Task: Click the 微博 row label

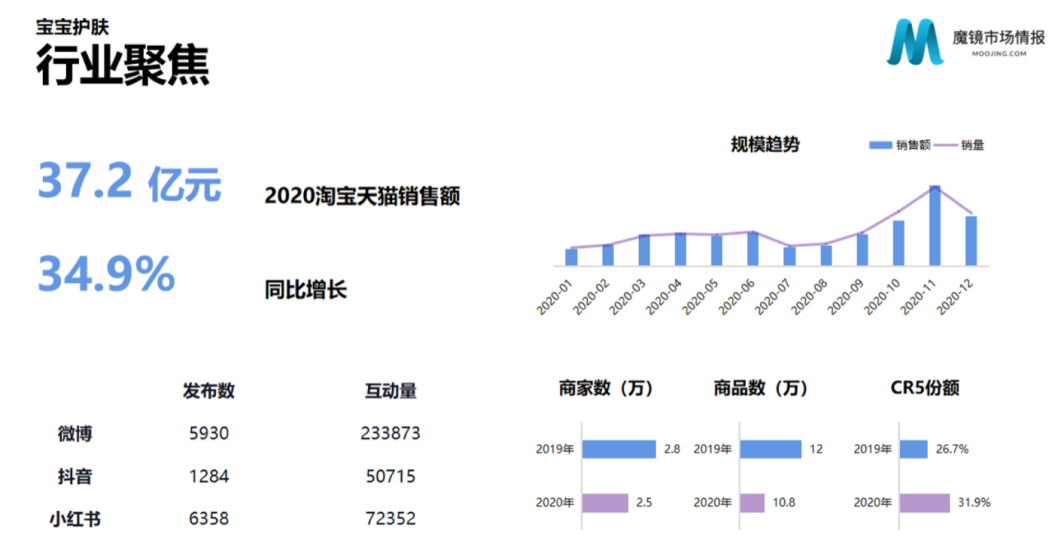Action: tap(75, 433)
